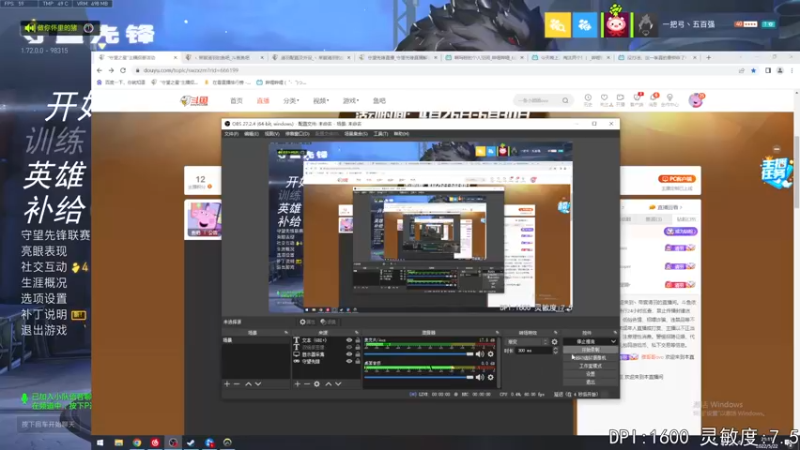The width and height of the screenshot is (800, 450).
Task: Go to 首页 on Douyu
Action: pos(236,101)
